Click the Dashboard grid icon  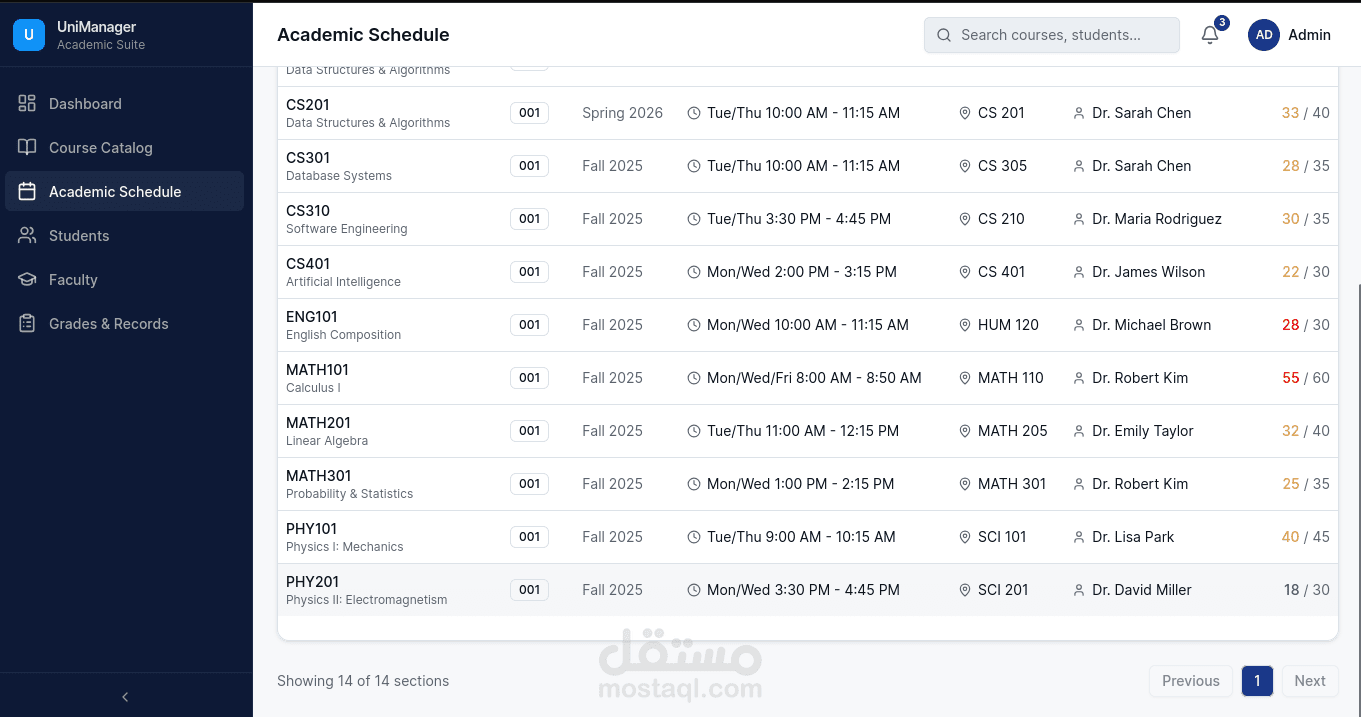pyautogui.click(x=27, y=104)
